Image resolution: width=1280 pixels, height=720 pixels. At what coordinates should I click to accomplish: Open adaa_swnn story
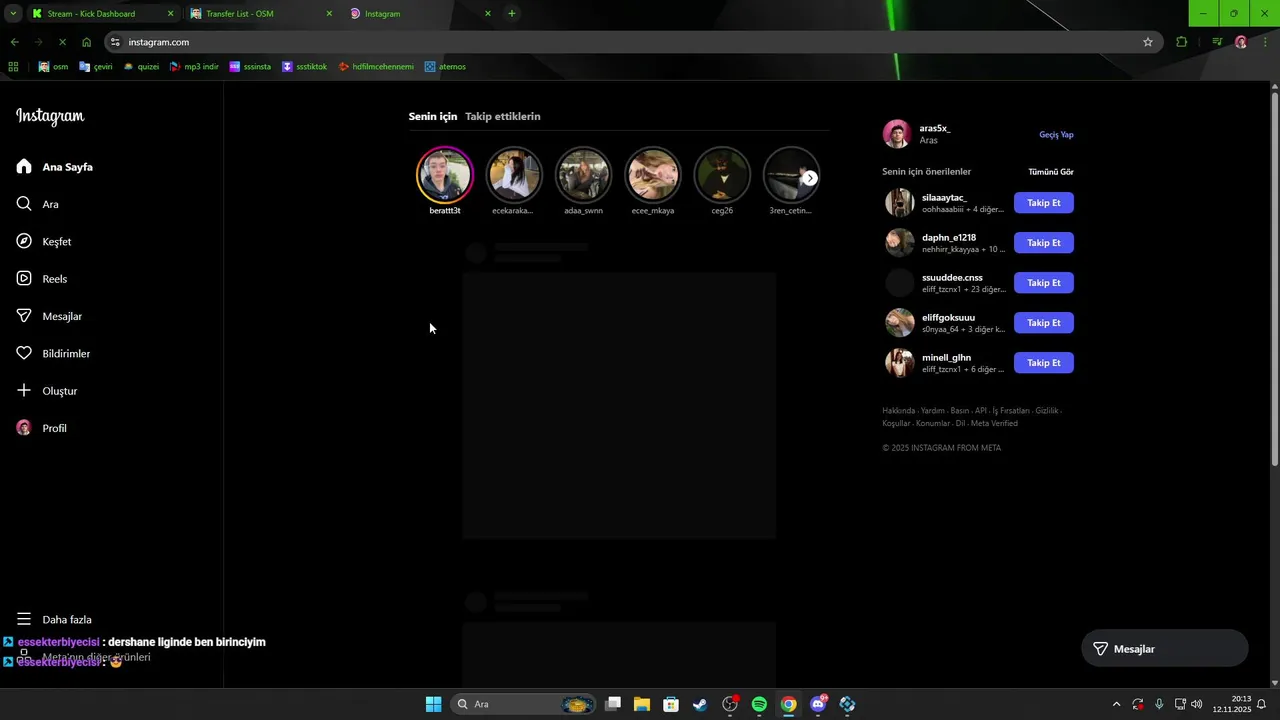coord(583,175)
